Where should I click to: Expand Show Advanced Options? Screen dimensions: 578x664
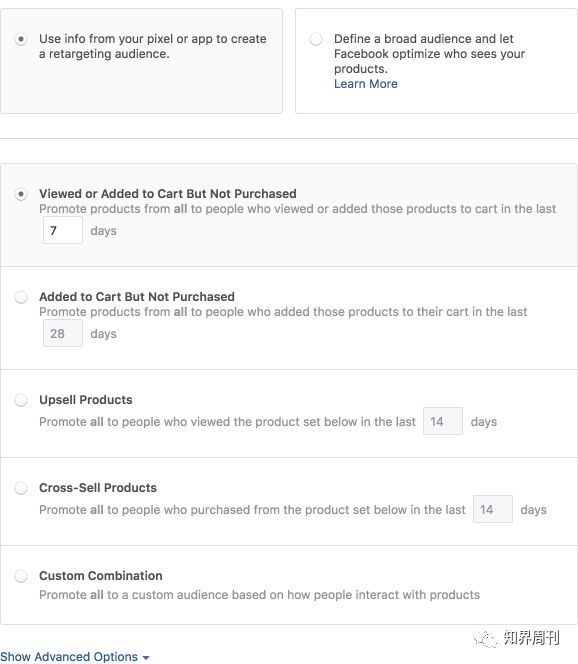click(x=75, y=656)
